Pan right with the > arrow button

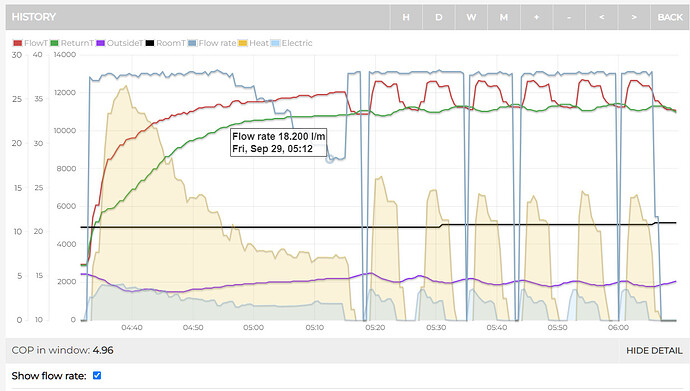click(x=634, y=17)
